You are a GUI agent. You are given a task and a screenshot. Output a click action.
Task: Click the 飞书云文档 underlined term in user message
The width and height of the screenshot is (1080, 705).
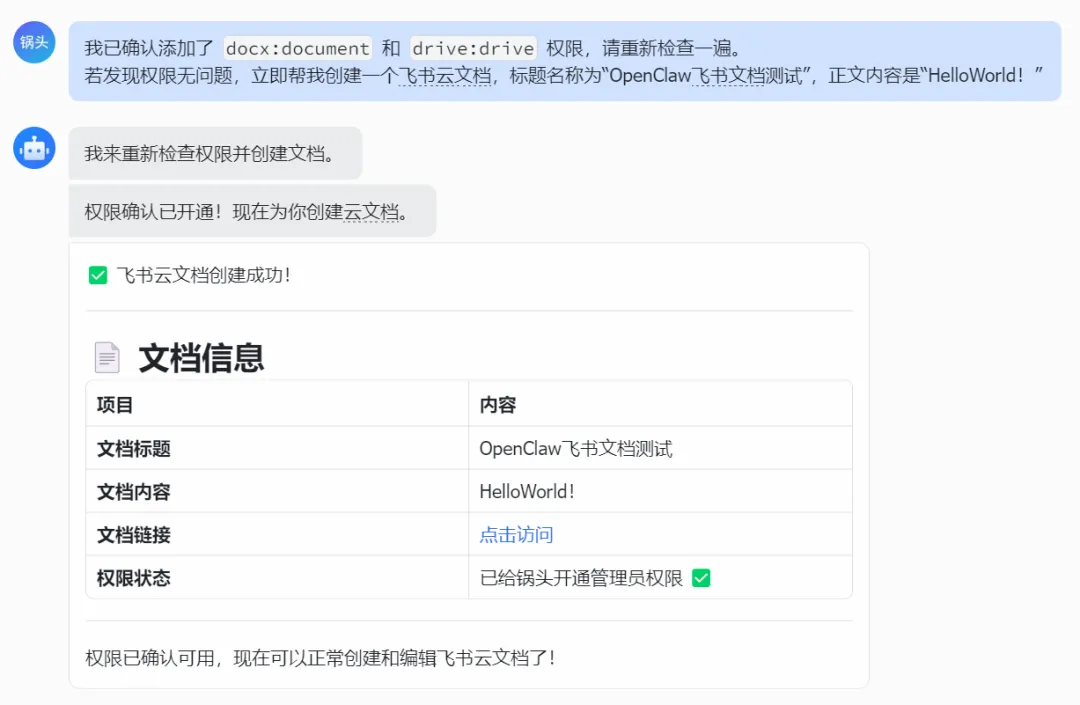coord(445,76)
